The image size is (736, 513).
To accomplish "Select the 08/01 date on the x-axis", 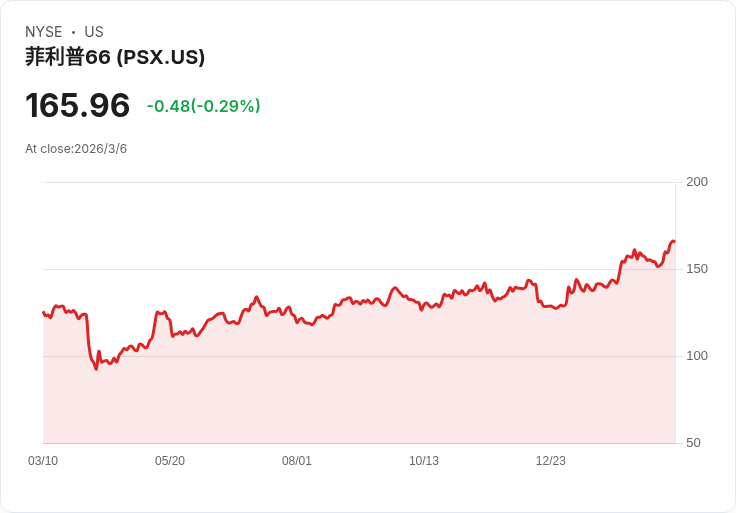I will (x=297, y=461).
